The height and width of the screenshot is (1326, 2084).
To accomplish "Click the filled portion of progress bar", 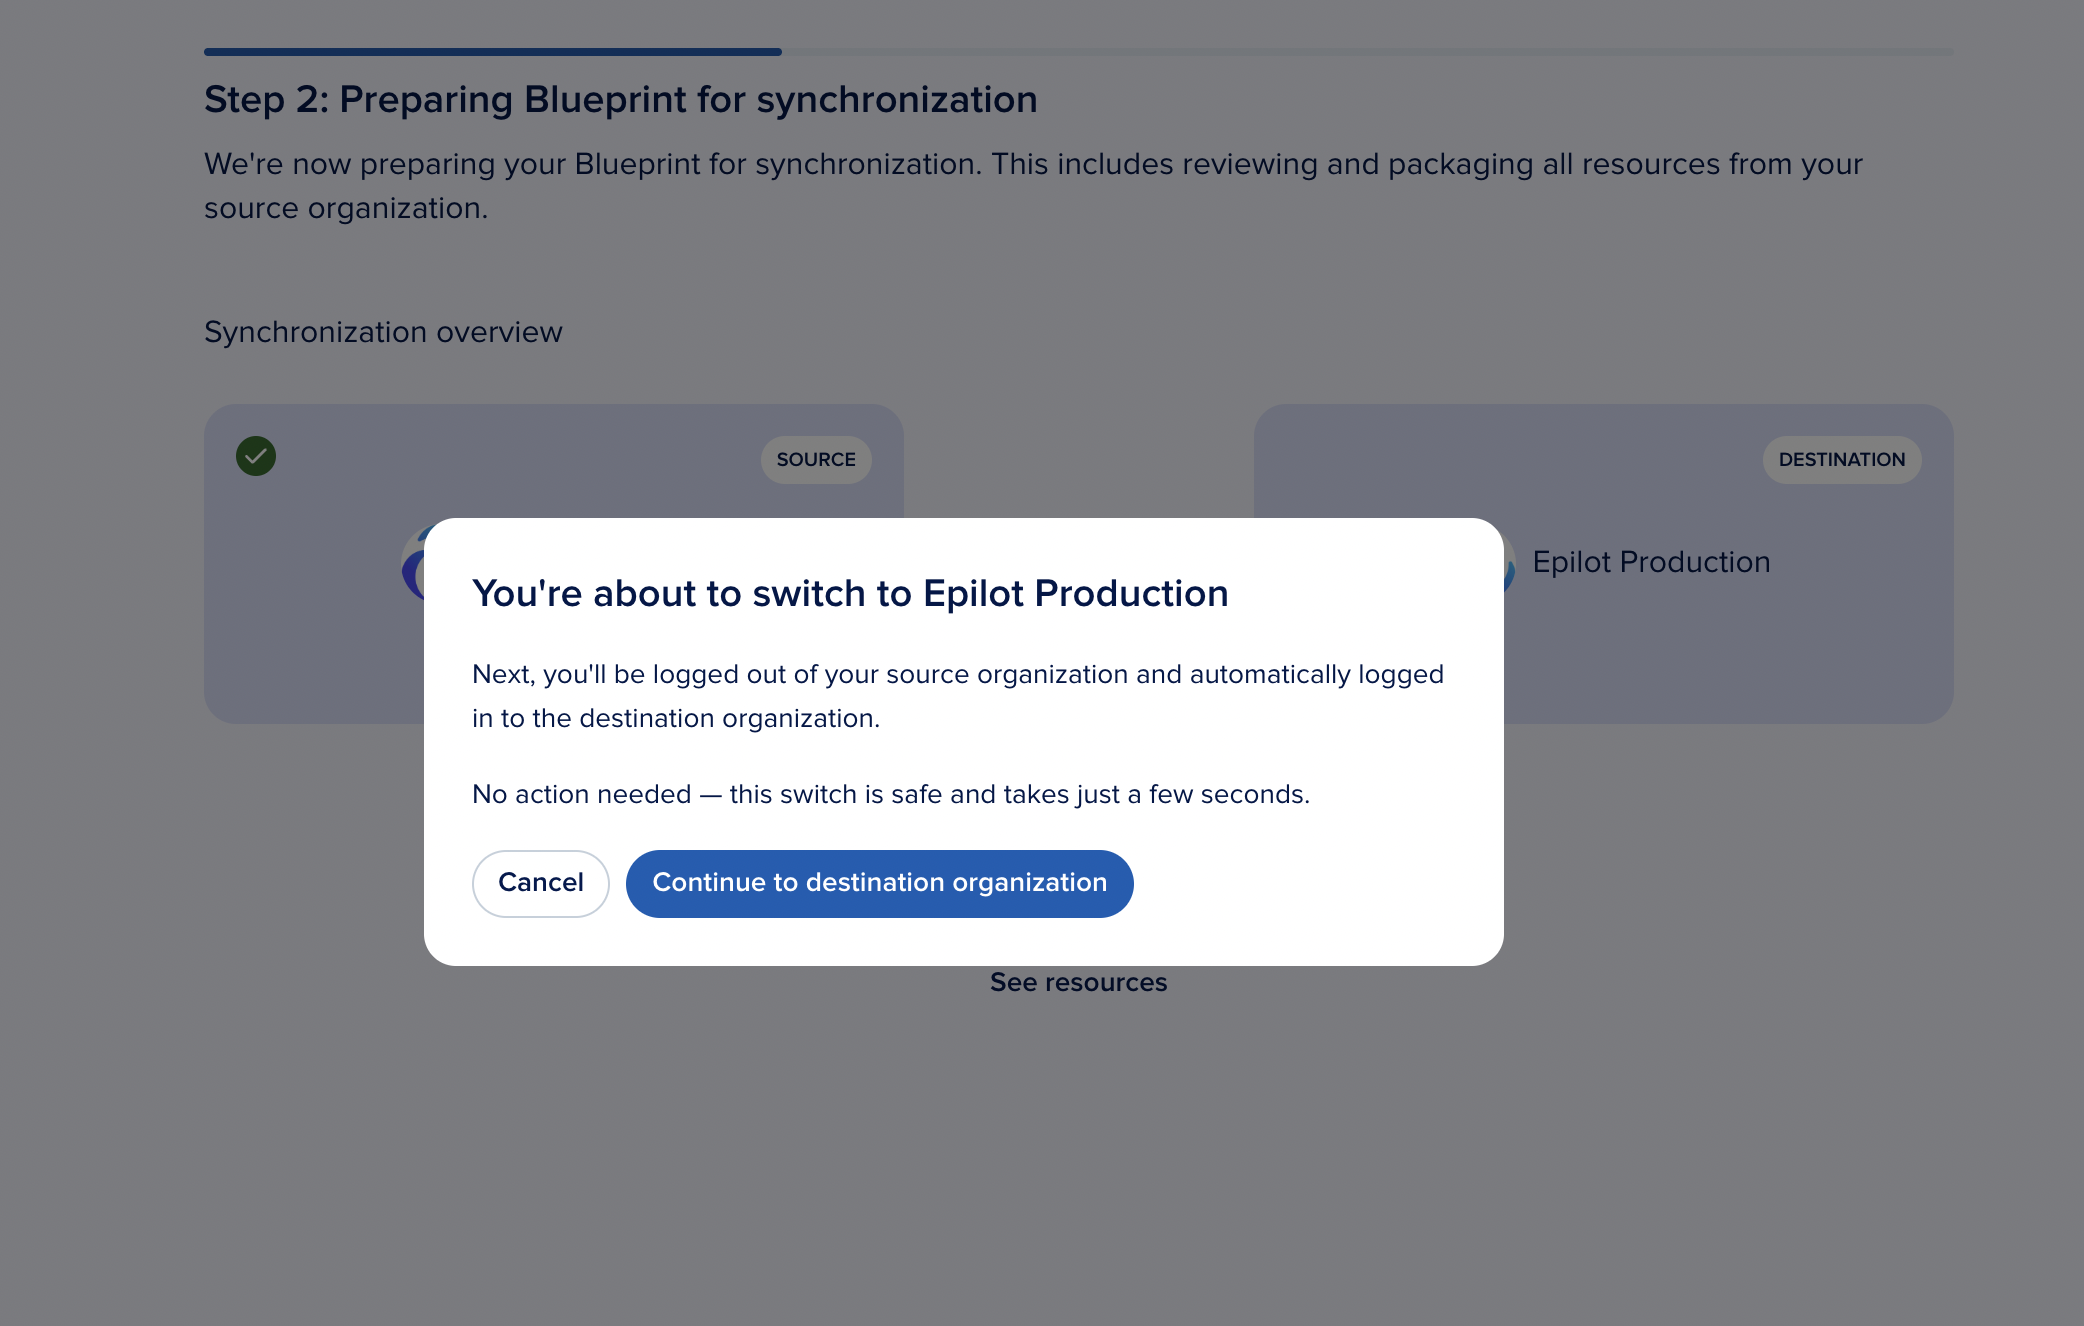I will click(x=492, y=52).
